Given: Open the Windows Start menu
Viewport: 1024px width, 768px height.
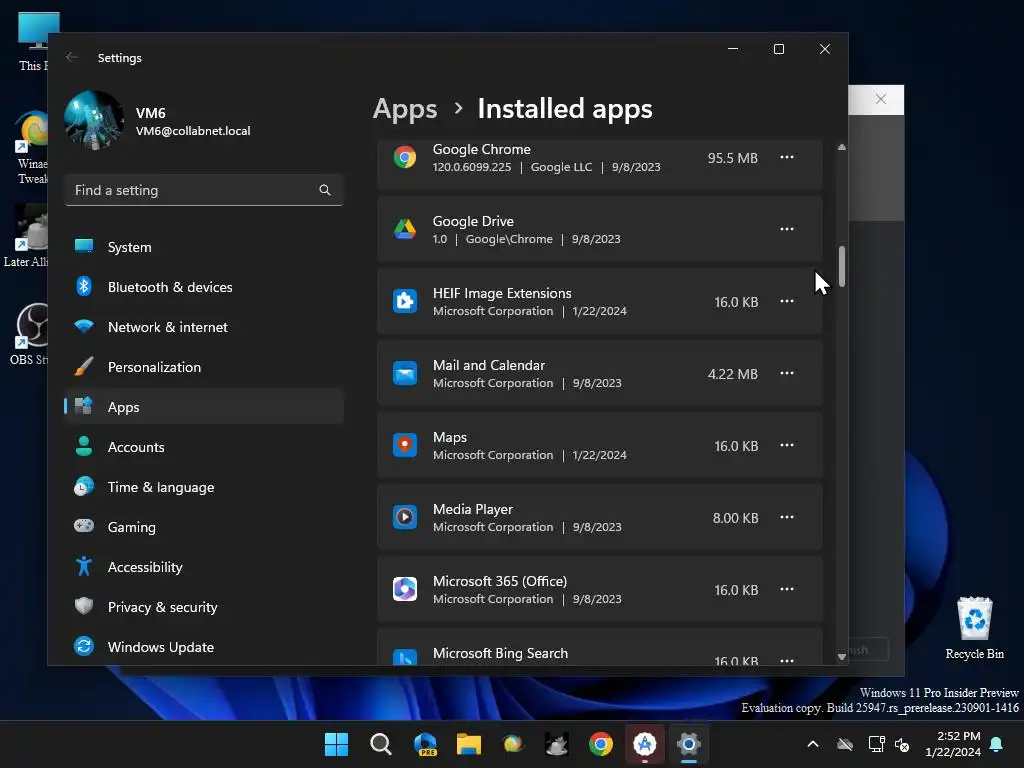Looking at the screenshot, I should pos(336,744).
